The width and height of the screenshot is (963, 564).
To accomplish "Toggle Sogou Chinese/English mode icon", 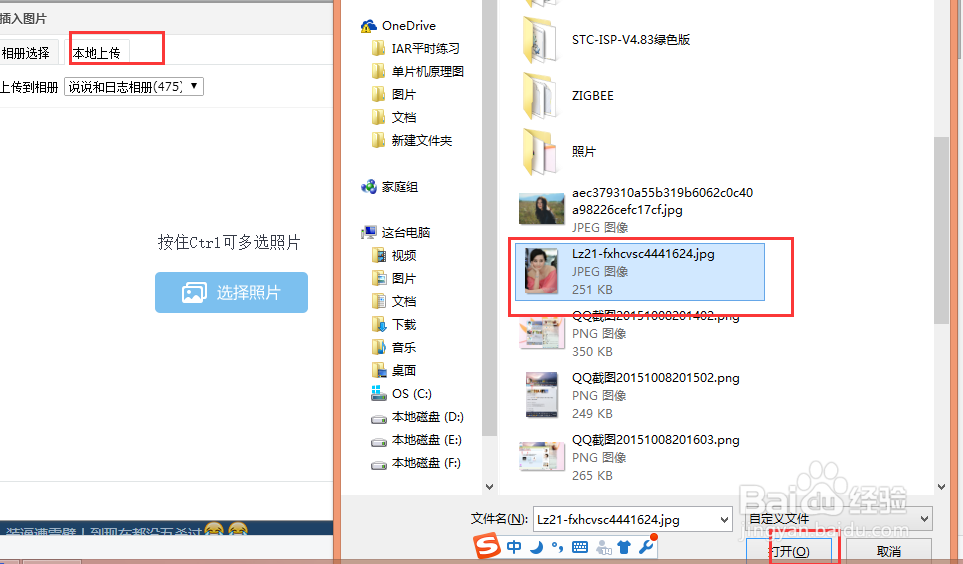I will click(514, 546).
